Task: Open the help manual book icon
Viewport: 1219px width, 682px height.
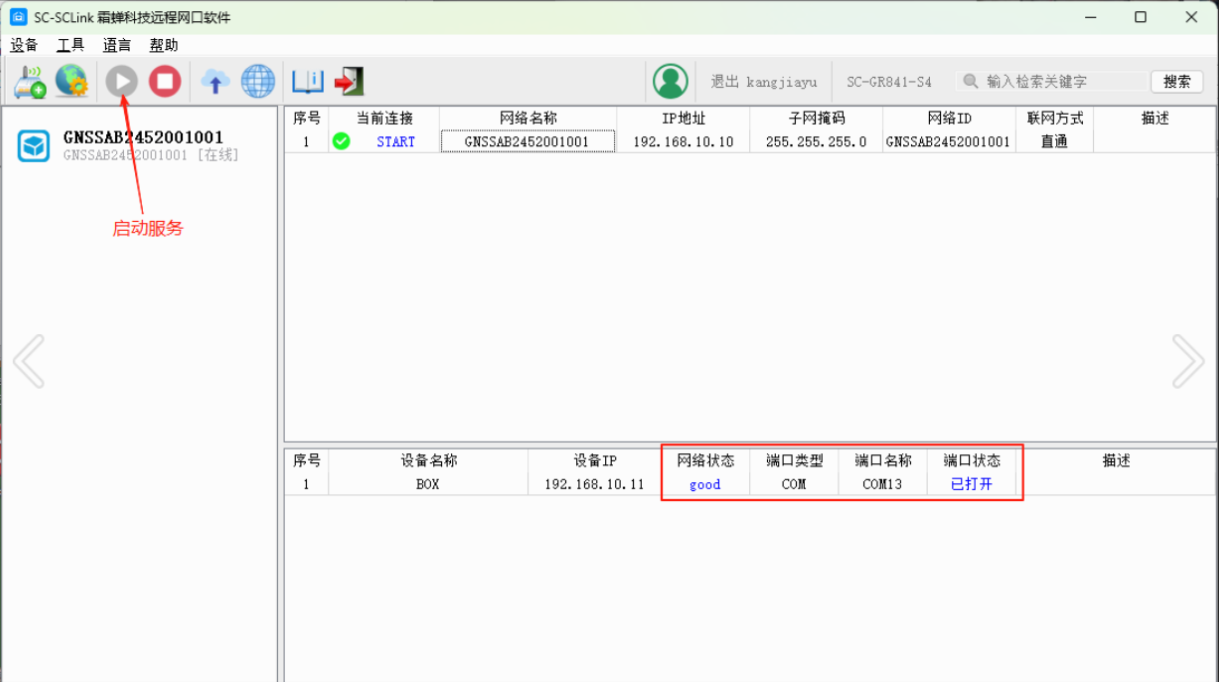Action: 307,81
